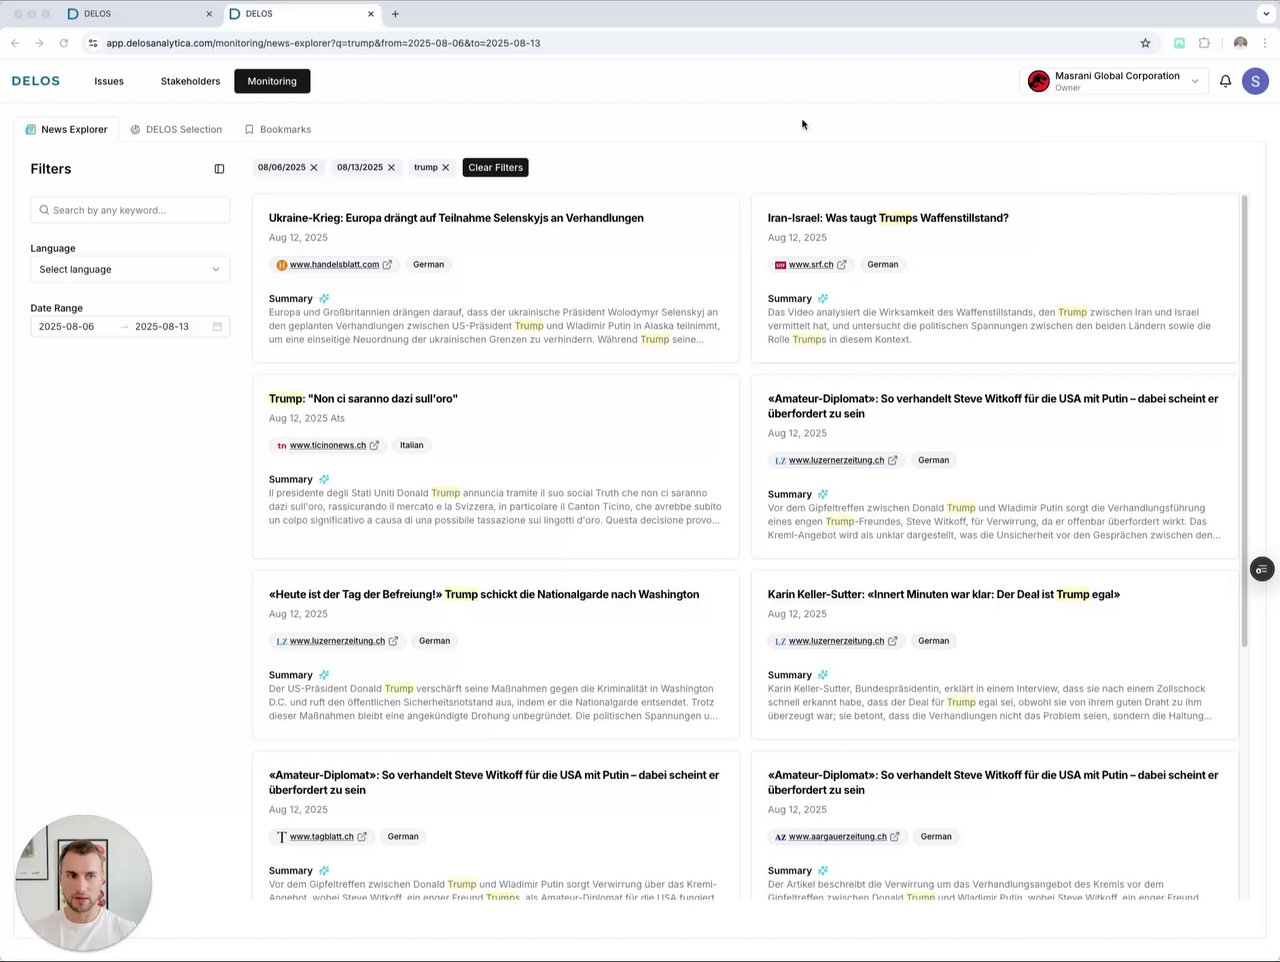Viewport: 1280px width, 962px height.
Task: Remove the trump keyword filter chip
Action: click(446, 168)
